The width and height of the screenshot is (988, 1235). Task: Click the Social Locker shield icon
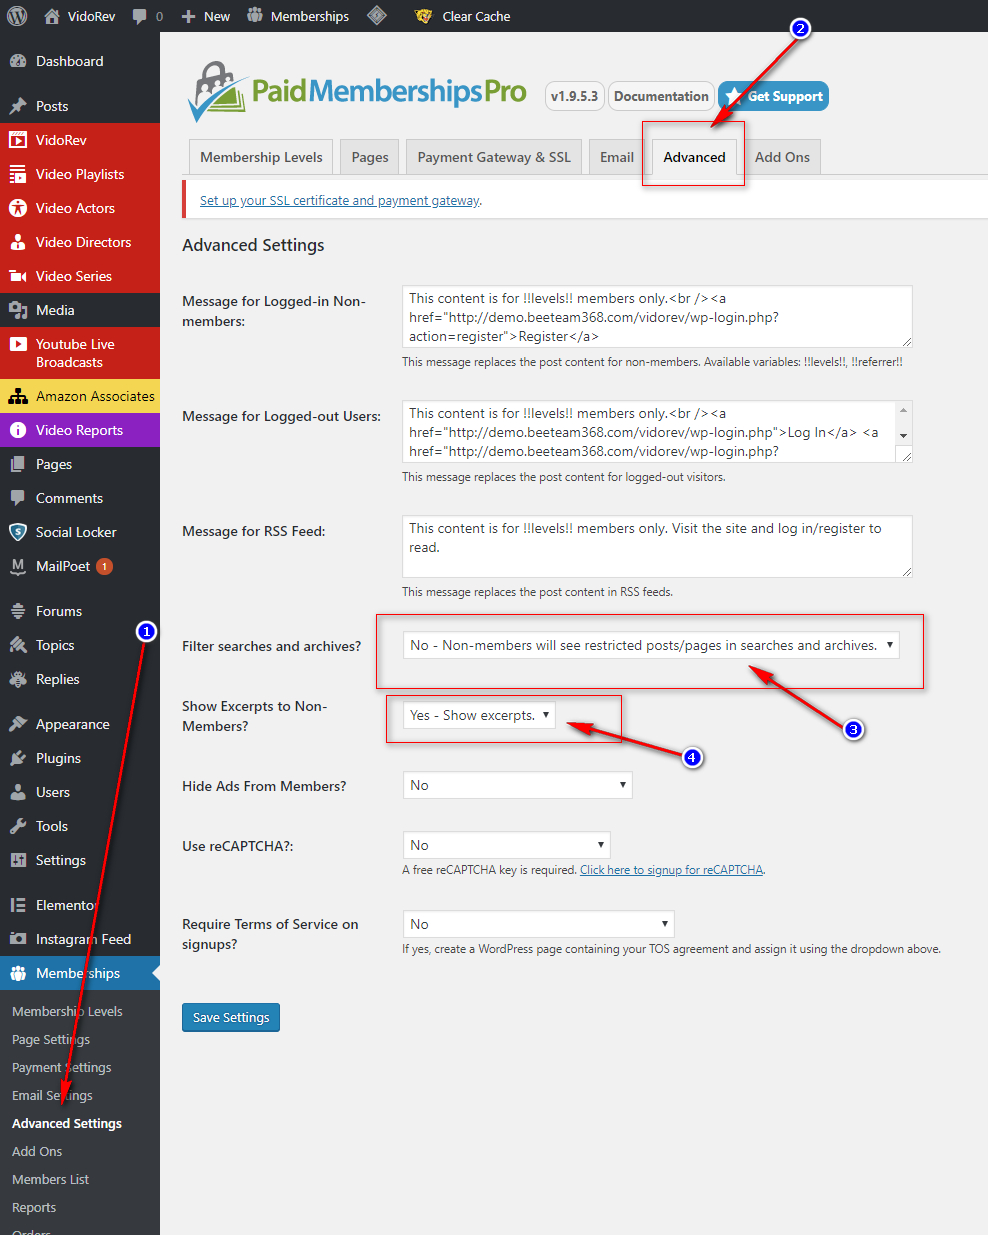[18, 532]
